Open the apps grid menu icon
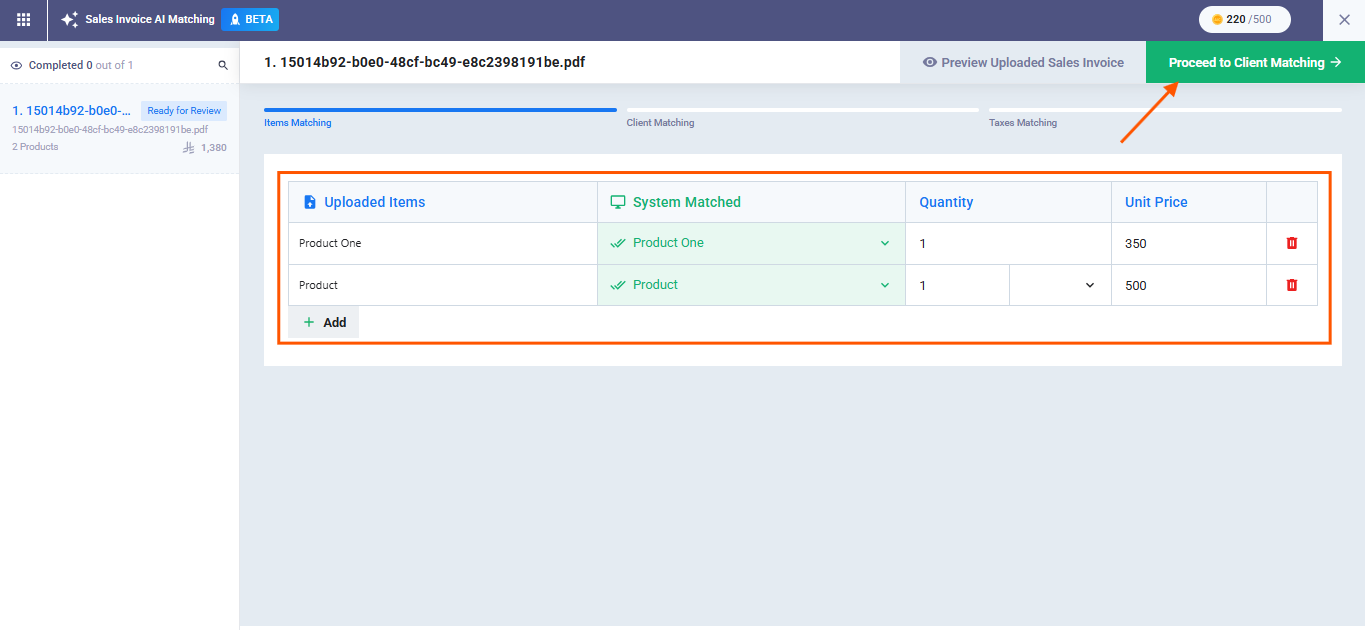 [x=23, y=19]
